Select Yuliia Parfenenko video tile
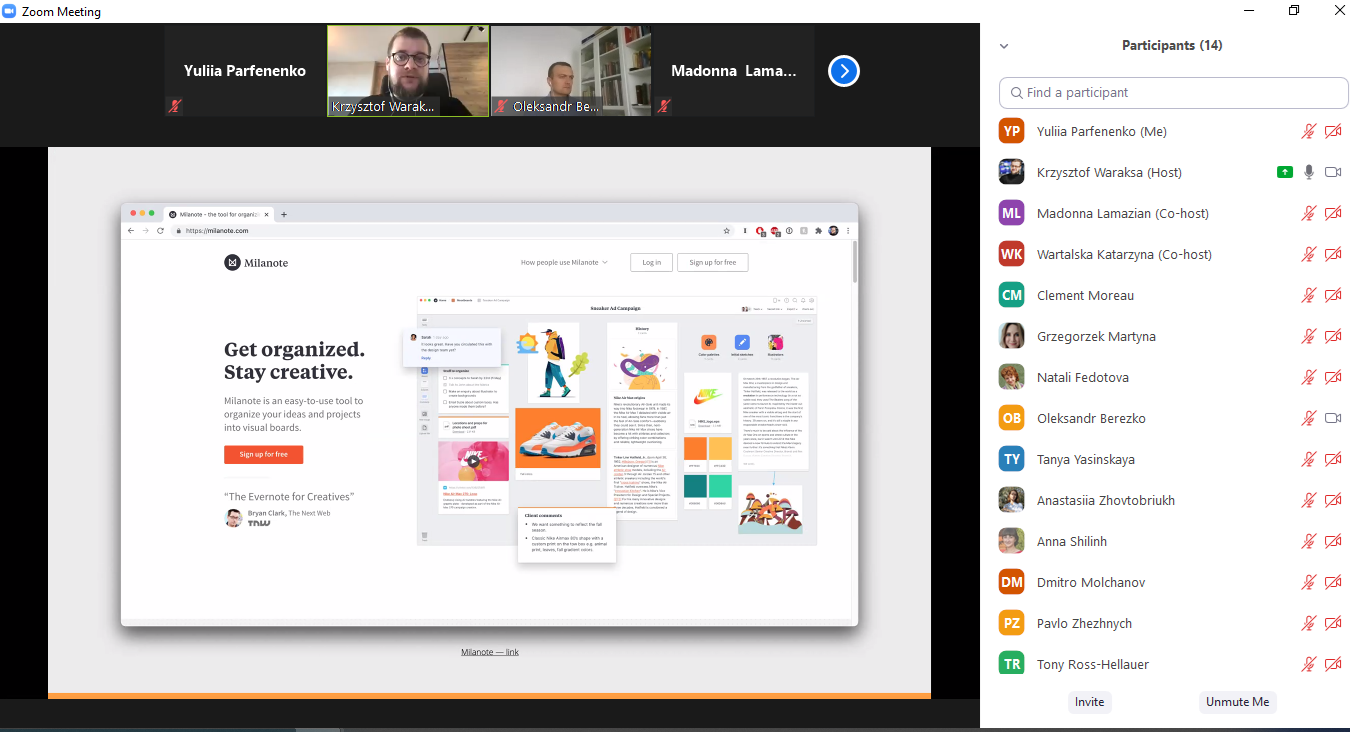The image size is (1350, 732). pos(245,71)
